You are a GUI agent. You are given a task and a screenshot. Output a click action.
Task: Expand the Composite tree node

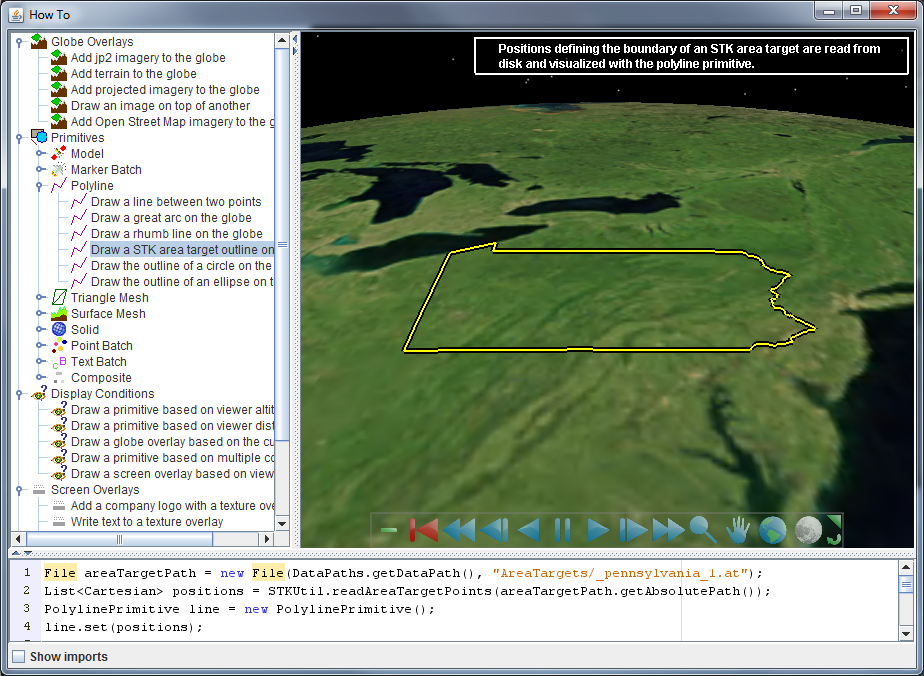click(x=39, y=377)
